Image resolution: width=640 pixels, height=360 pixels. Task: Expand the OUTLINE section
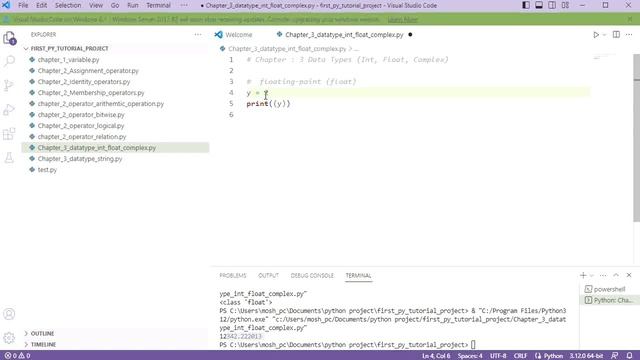[42, 333]
